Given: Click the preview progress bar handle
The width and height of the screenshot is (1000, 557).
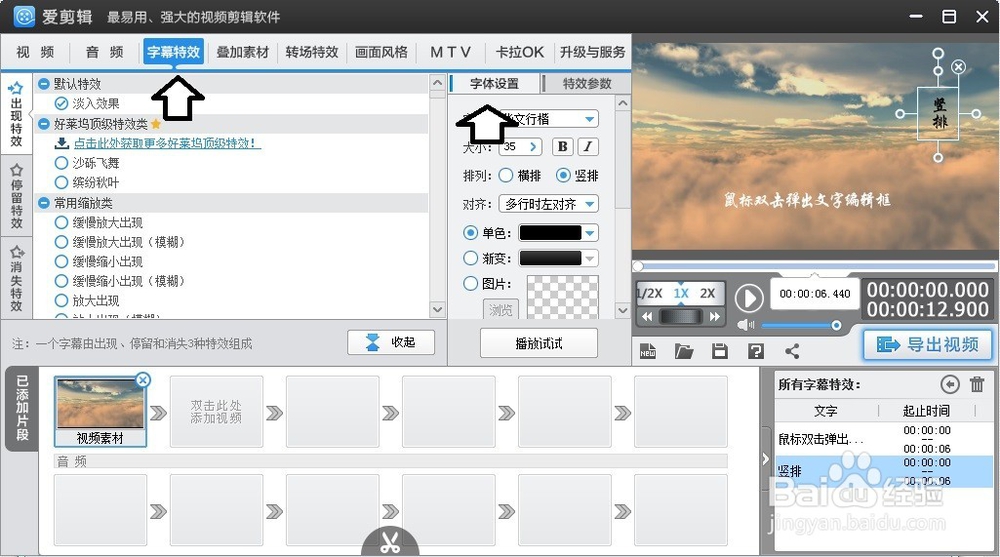Looking at the screenshot, I should (x=638, y=266).
